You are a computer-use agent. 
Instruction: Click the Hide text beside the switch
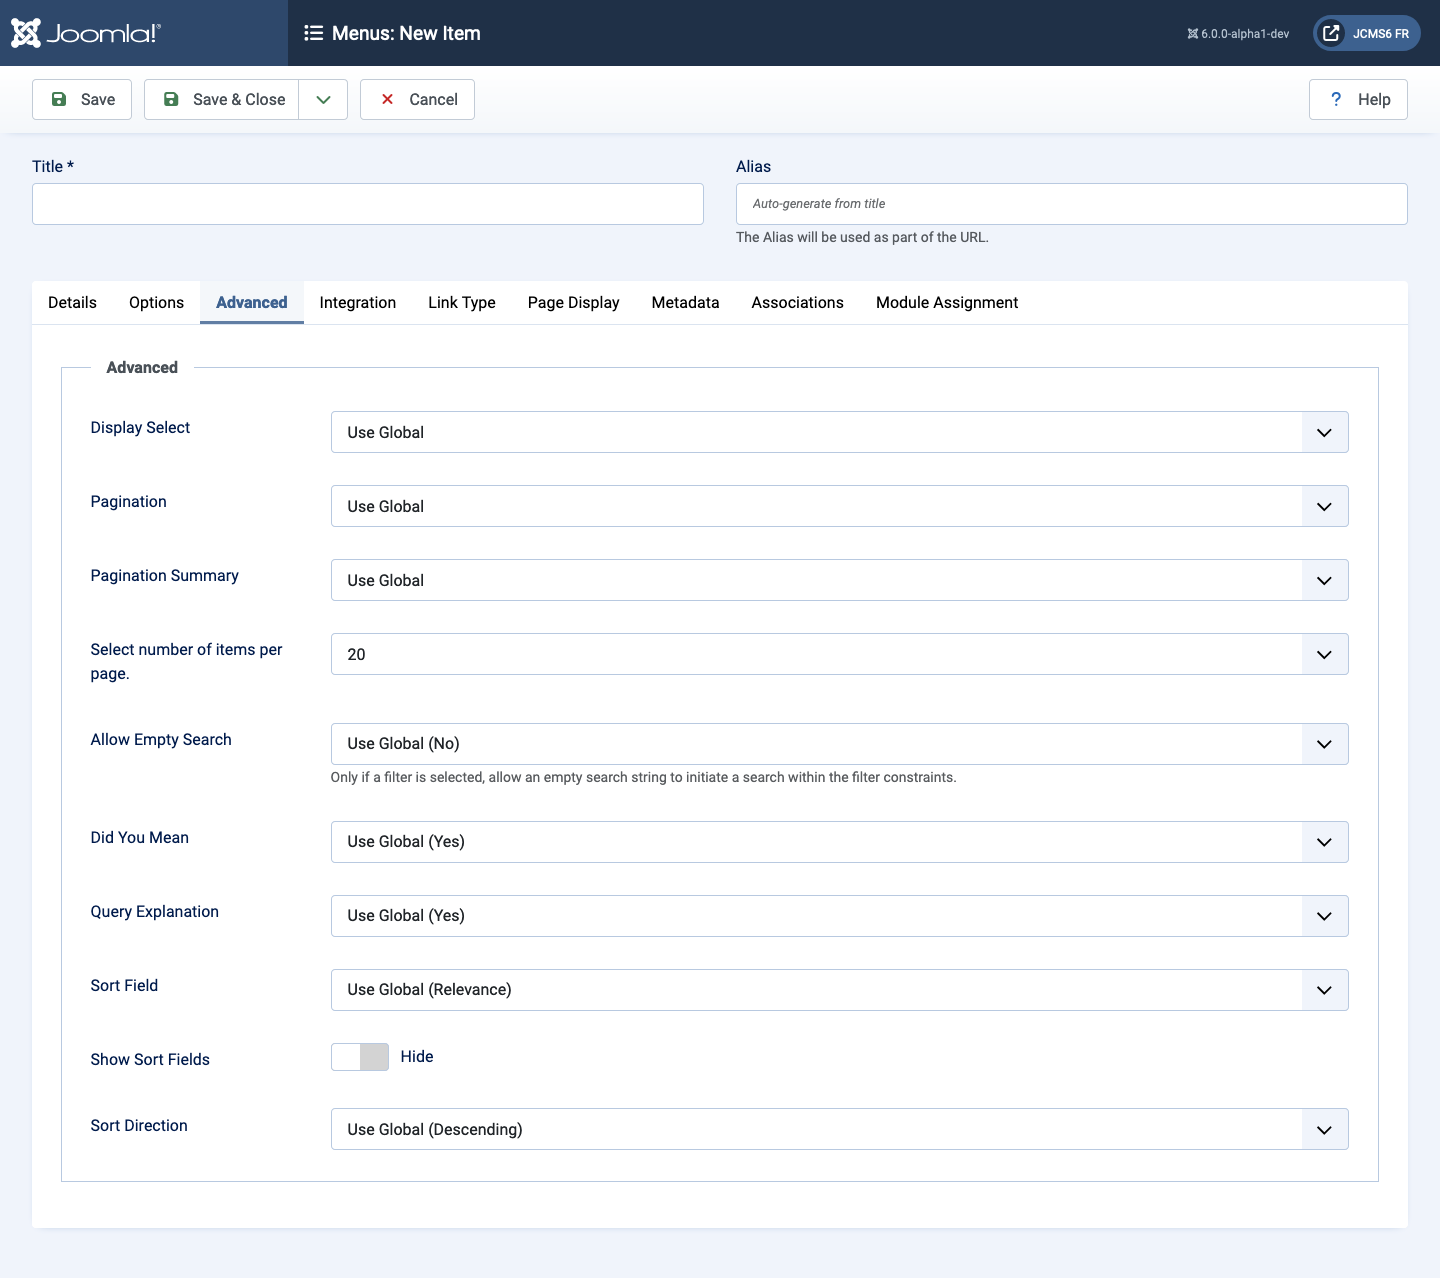(x=417, y=1056)
